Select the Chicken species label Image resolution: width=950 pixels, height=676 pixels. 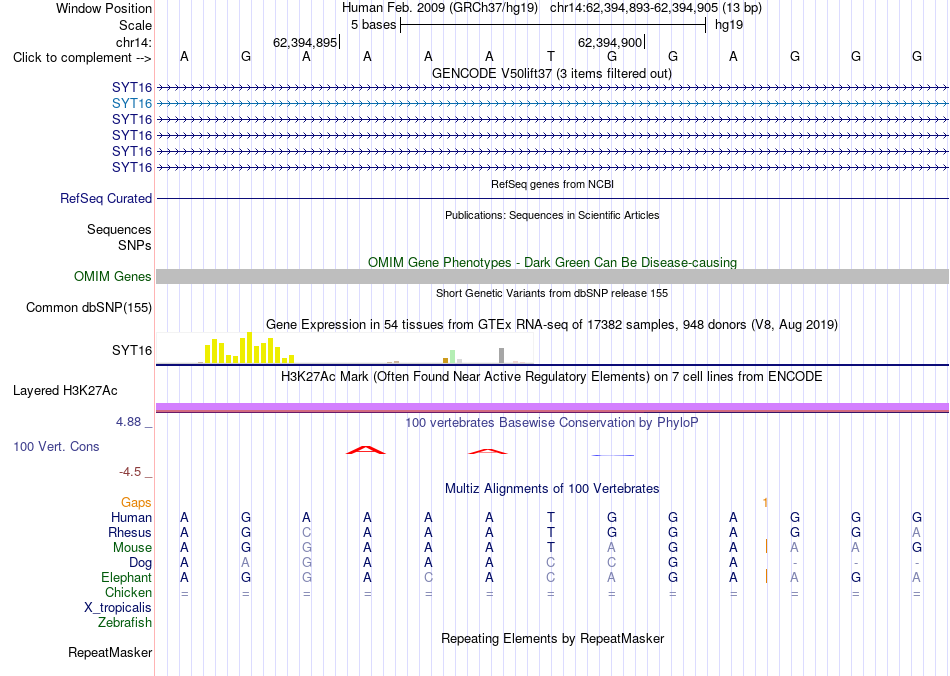[x=128, y=593]
